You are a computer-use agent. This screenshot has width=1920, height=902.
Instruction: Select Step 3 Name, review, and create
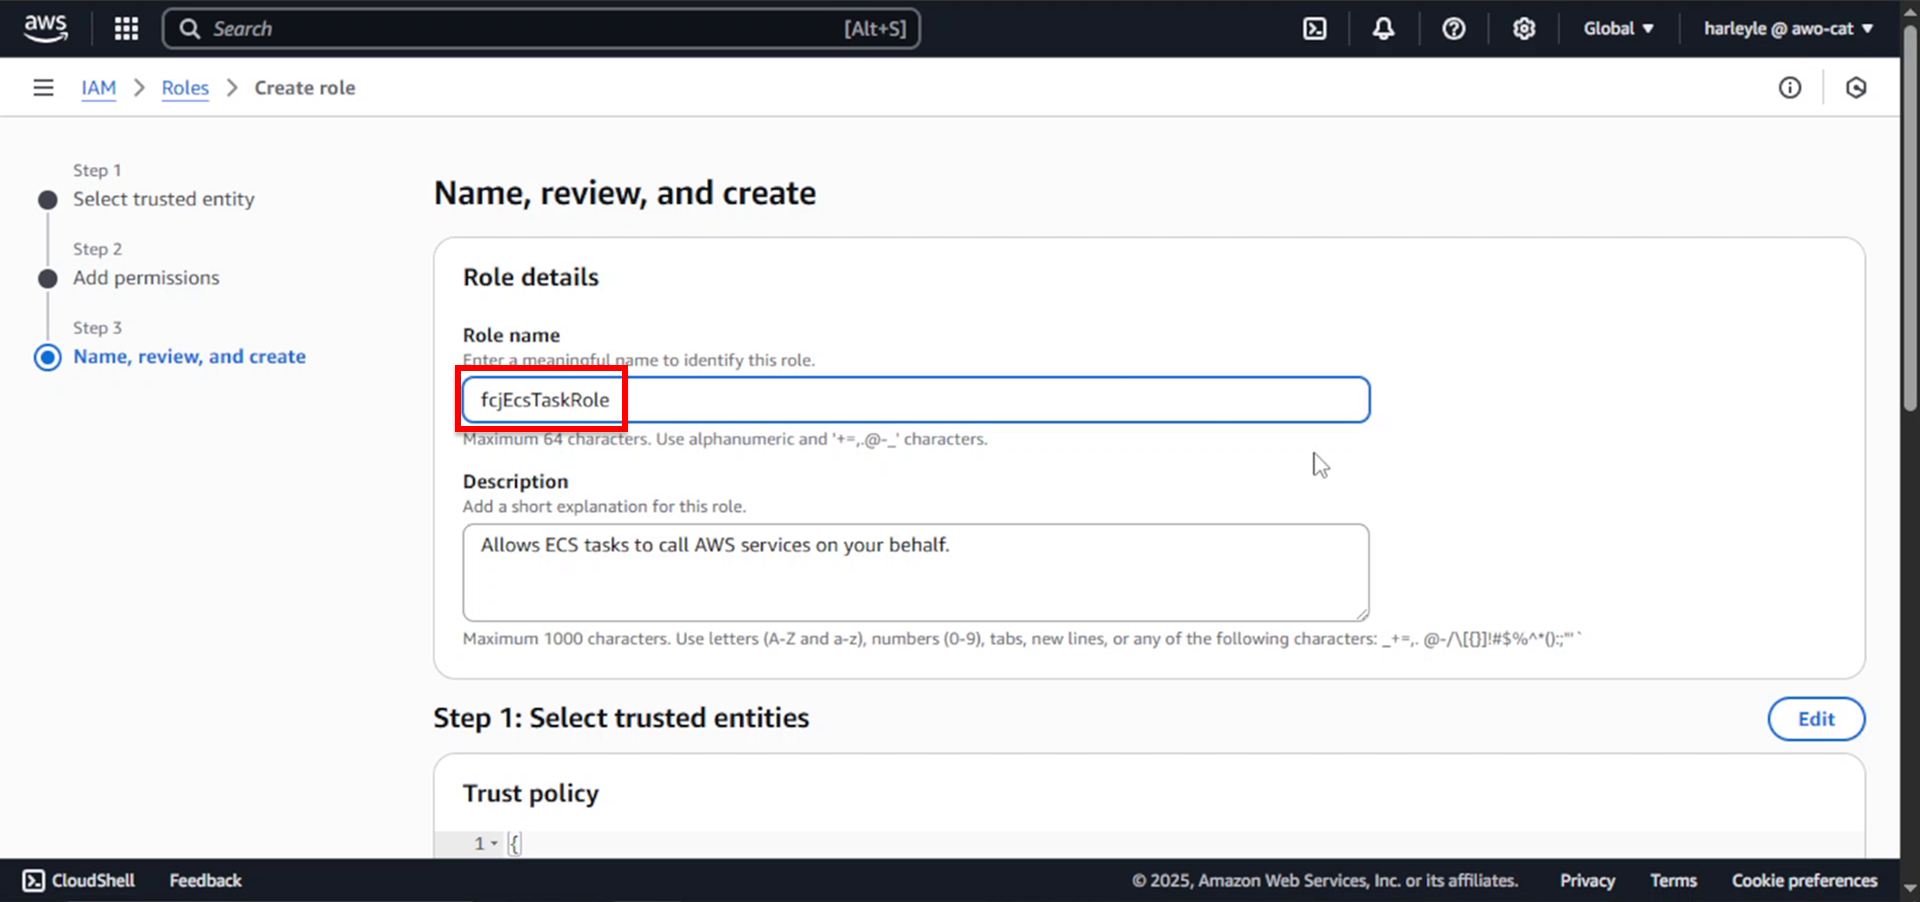click(189, 357)
